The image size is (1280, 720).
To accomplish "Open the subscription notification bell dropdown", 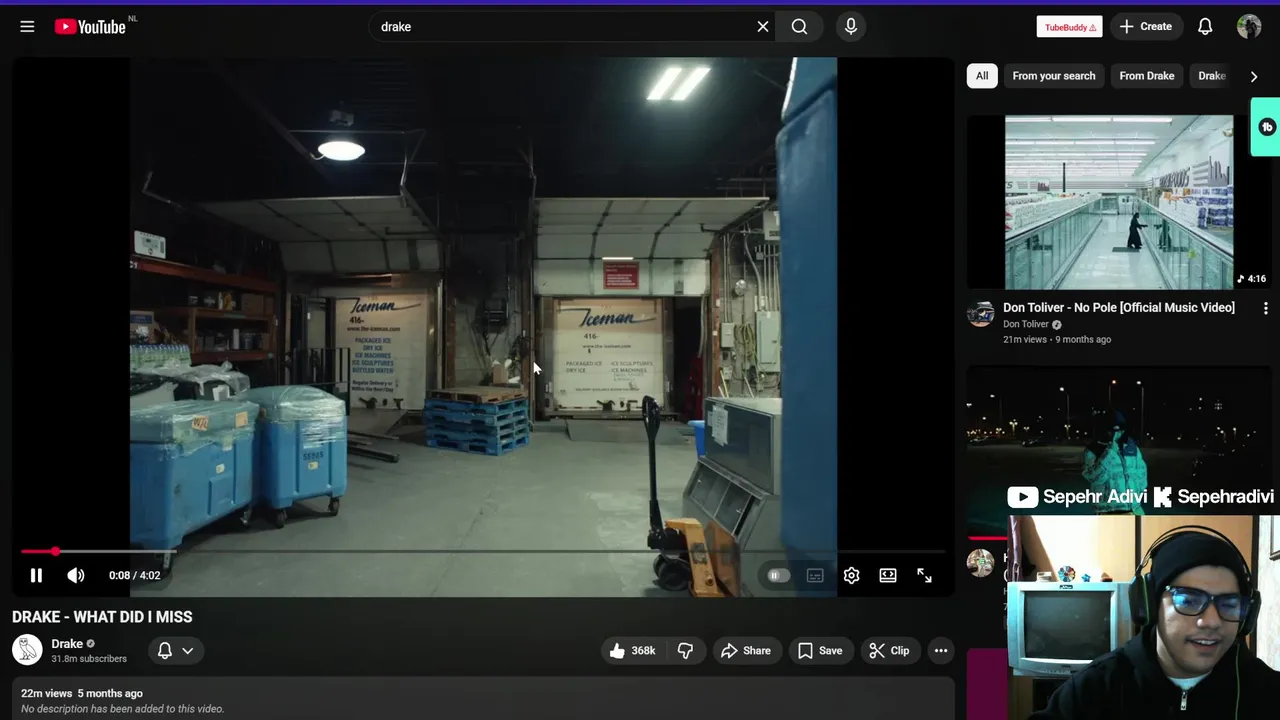I will [176, 650].
